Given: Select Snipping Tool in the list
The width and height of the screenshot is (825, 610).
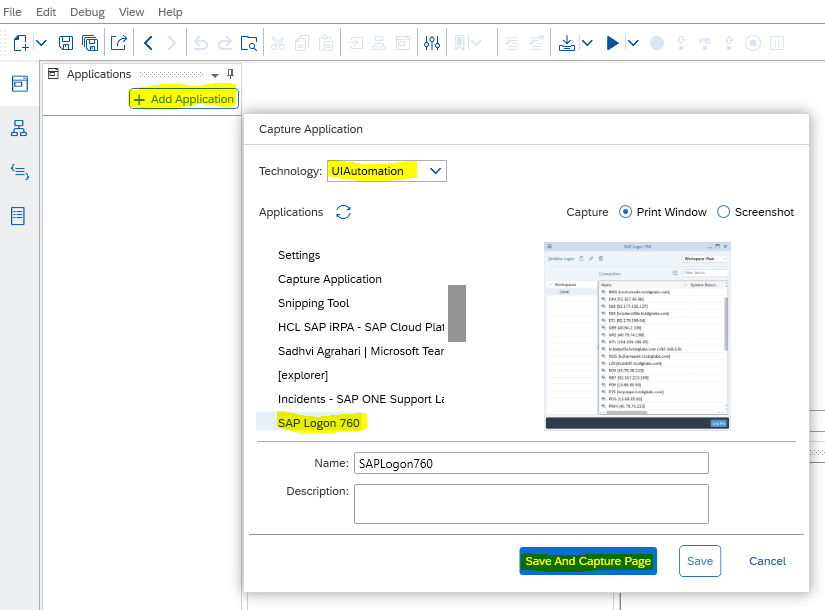Looking at the screenshot, I should coord(314,303).
